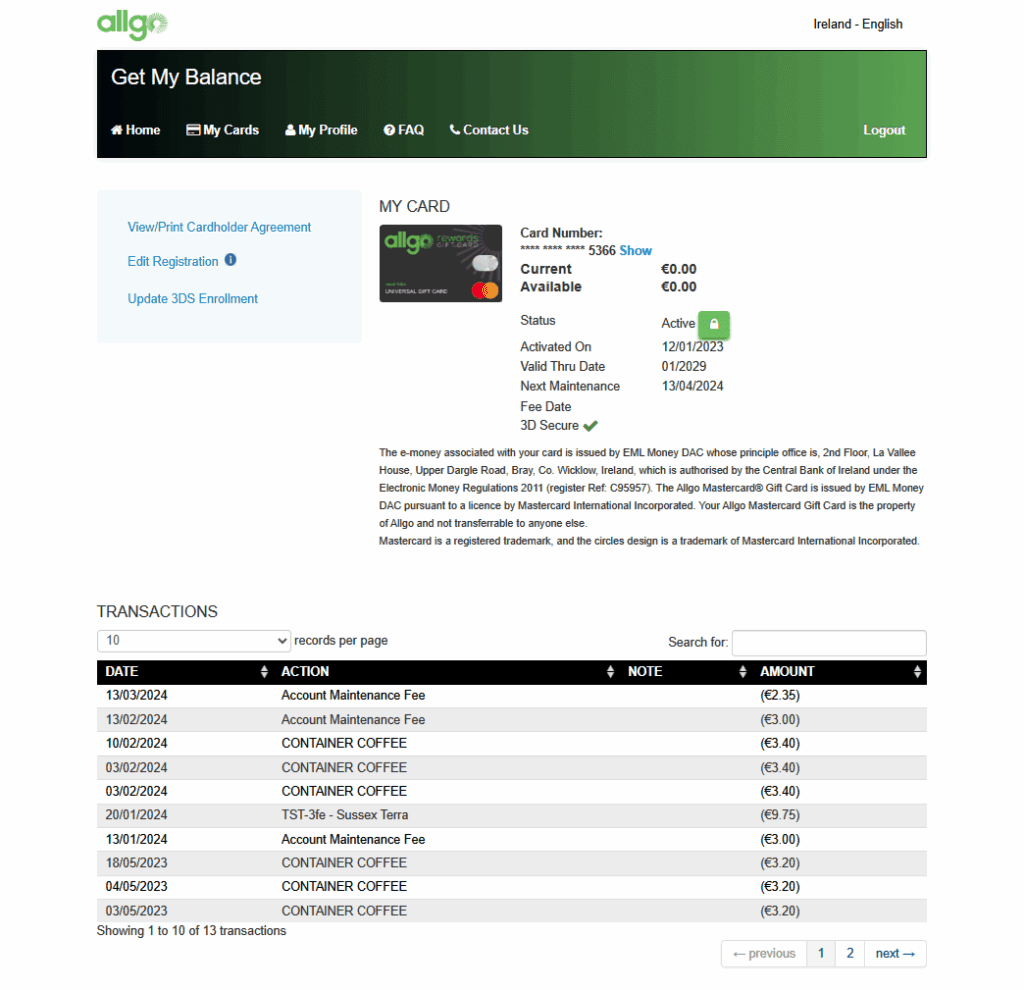Screen dimensions: 1024x990
Task: Sort by Amount column sort arrows
Action: (917, 672)
